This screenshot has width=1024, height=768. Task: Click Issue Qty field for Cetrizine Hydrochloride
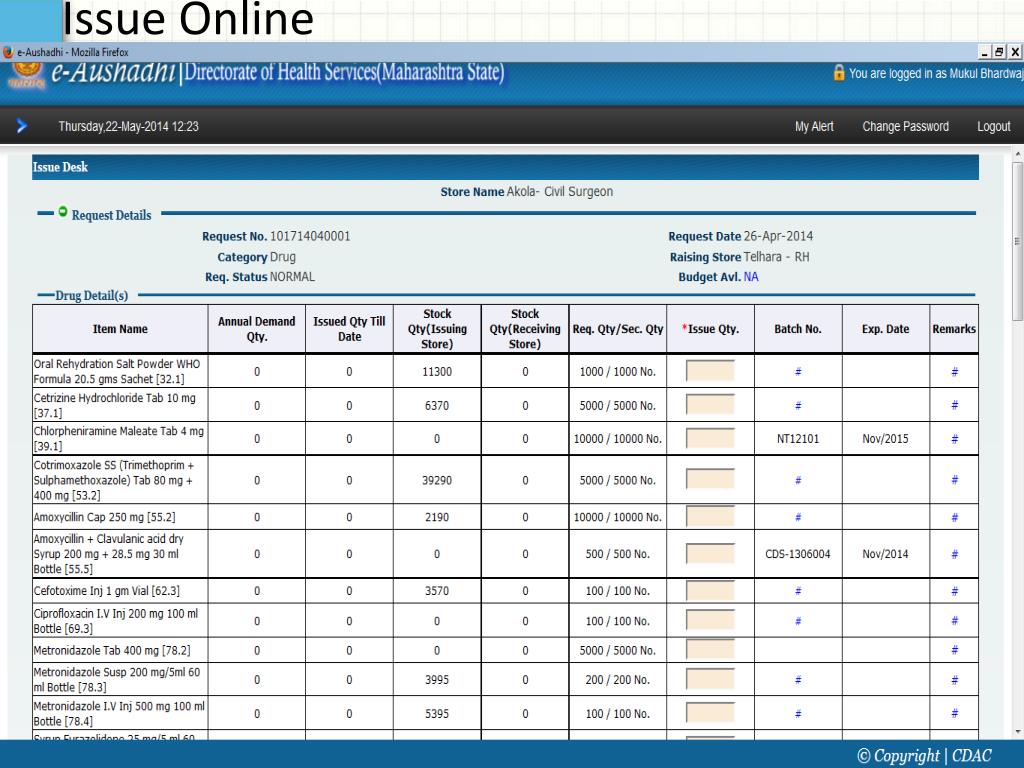coord(710,405)
